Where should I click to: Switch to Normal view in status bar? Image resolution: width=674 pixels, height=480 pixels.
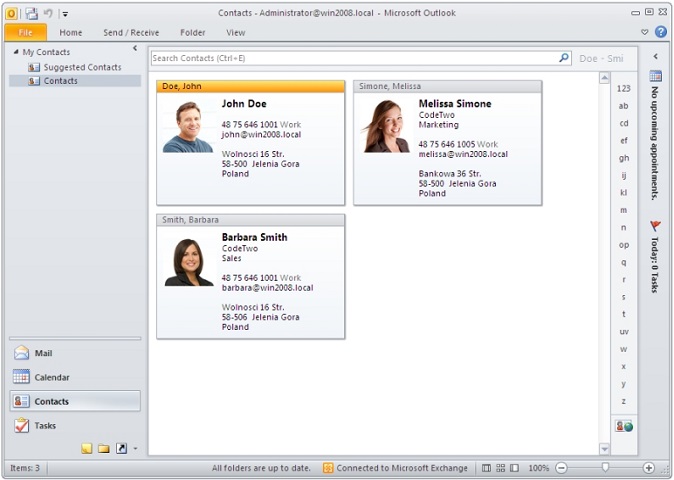click(x=486, y=468)
